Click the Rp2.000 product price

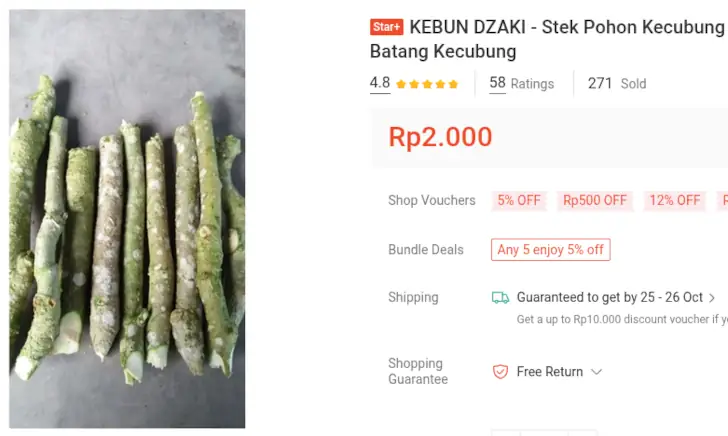click(x=440, y=137)
